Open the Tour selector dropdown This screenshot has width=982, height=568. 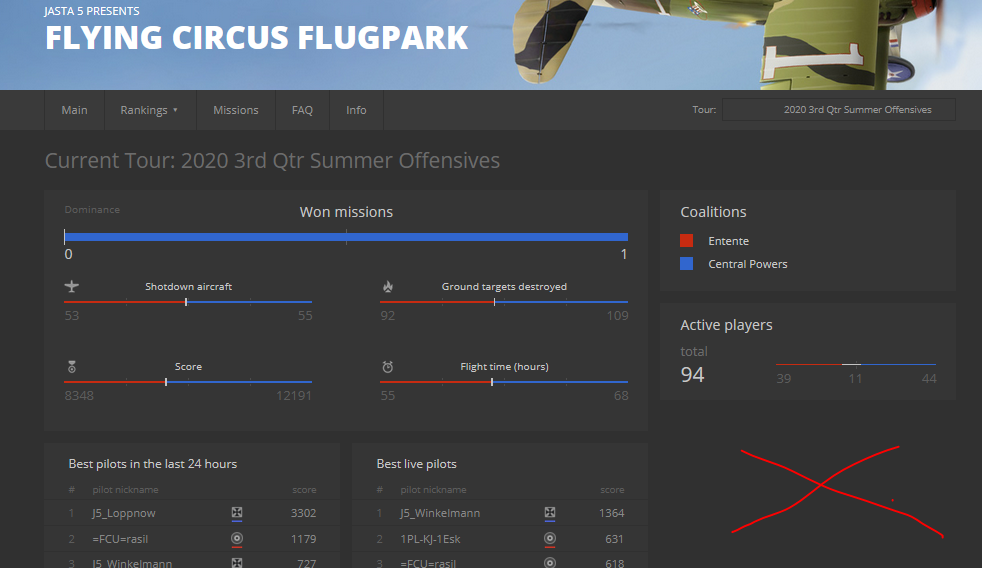839,110
